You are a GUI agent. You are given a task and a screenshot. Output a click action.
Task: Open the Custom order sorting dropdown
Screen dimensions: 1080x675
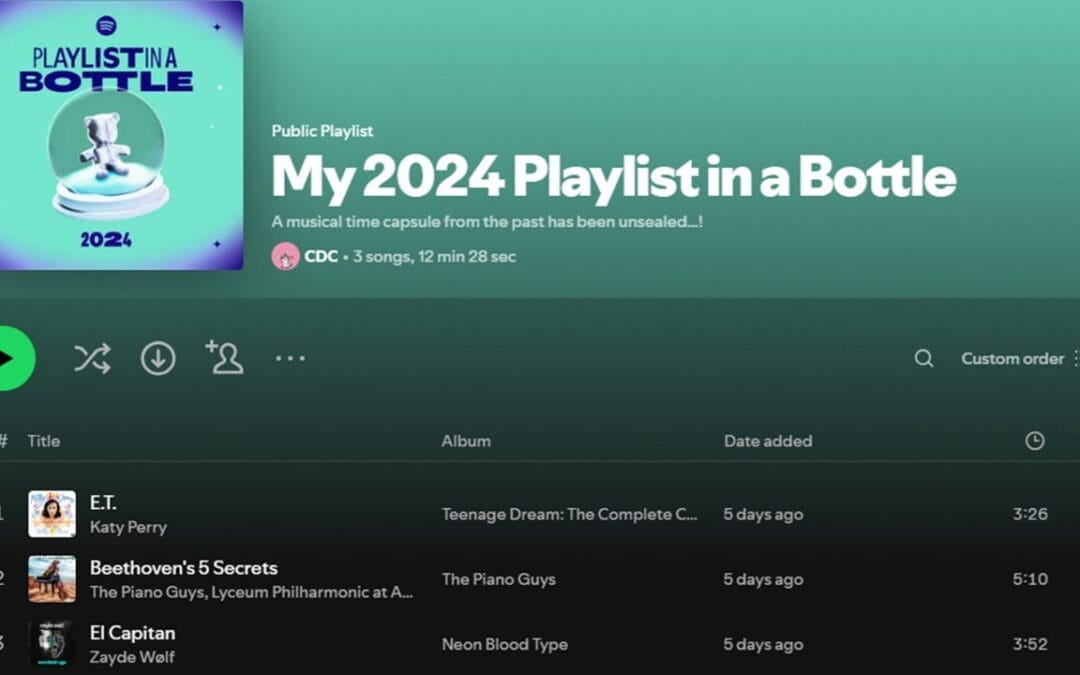tap(1012, 358)
